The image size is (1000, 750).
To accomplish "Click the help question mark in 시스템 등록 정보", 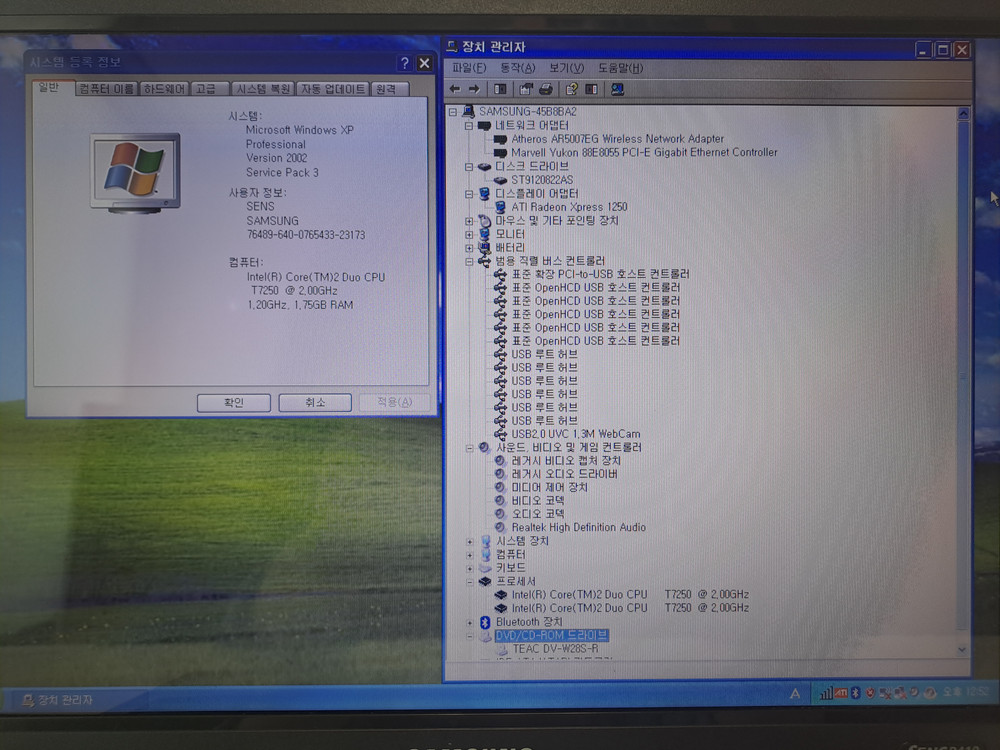I will [x=404, y=63].
